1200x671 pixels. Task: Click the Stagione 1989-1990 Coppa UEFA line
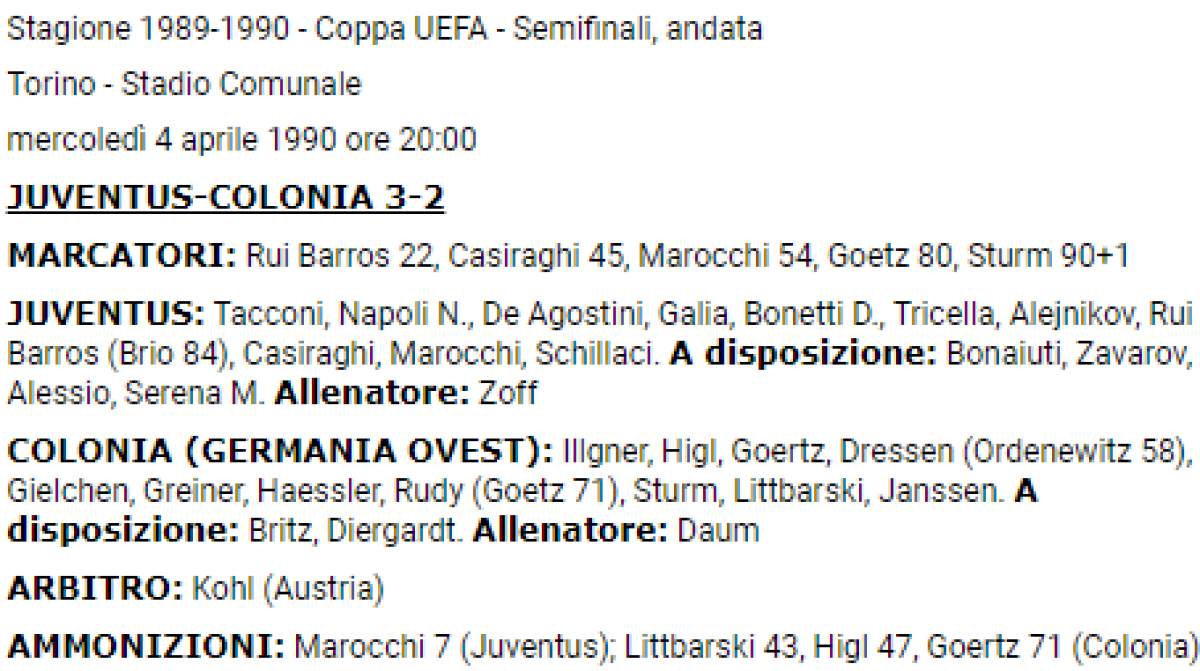point(385,29)
